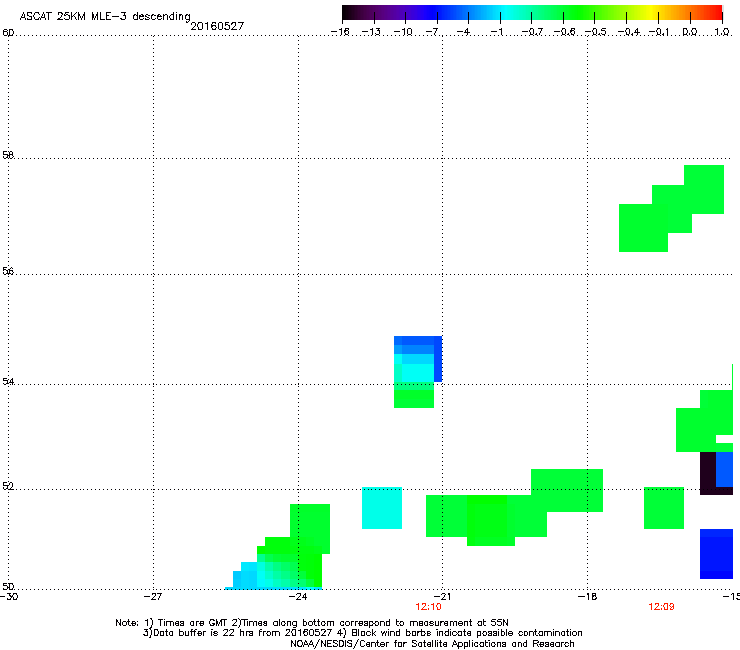Click the black end of the color bar
The width and height of the screenshot is (740, 650).
click(x=348, y=13)
